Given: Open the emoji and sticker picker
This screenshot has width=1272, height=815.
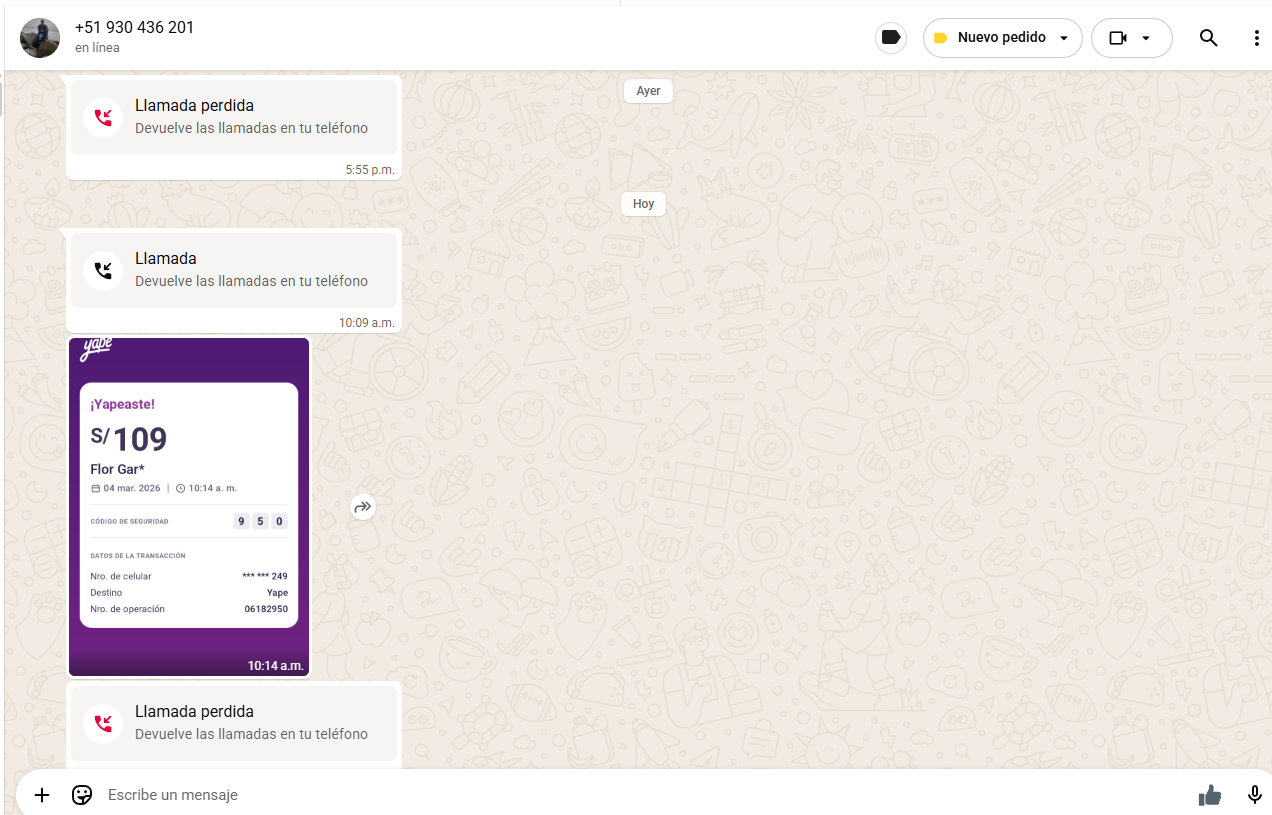Looking at the screenshot, I should 82,795.
